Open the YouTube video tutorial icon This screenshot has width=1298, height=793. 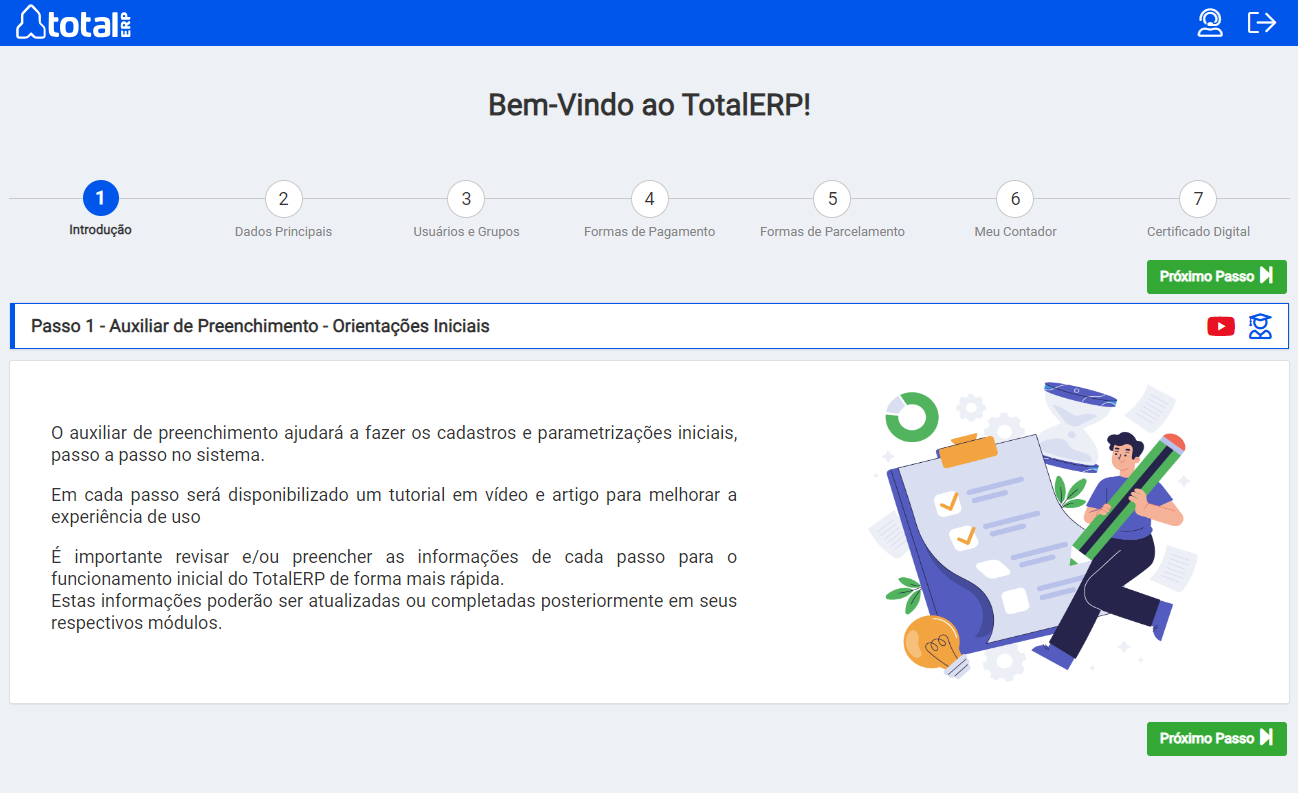pos(1220,326)
